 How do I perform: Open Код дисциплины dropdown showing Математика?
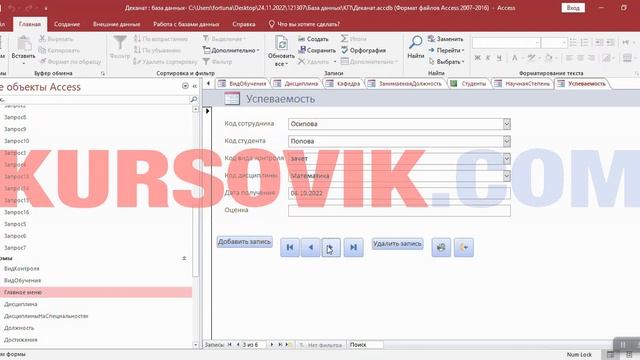pyautogui.click(x=507, y=176)
